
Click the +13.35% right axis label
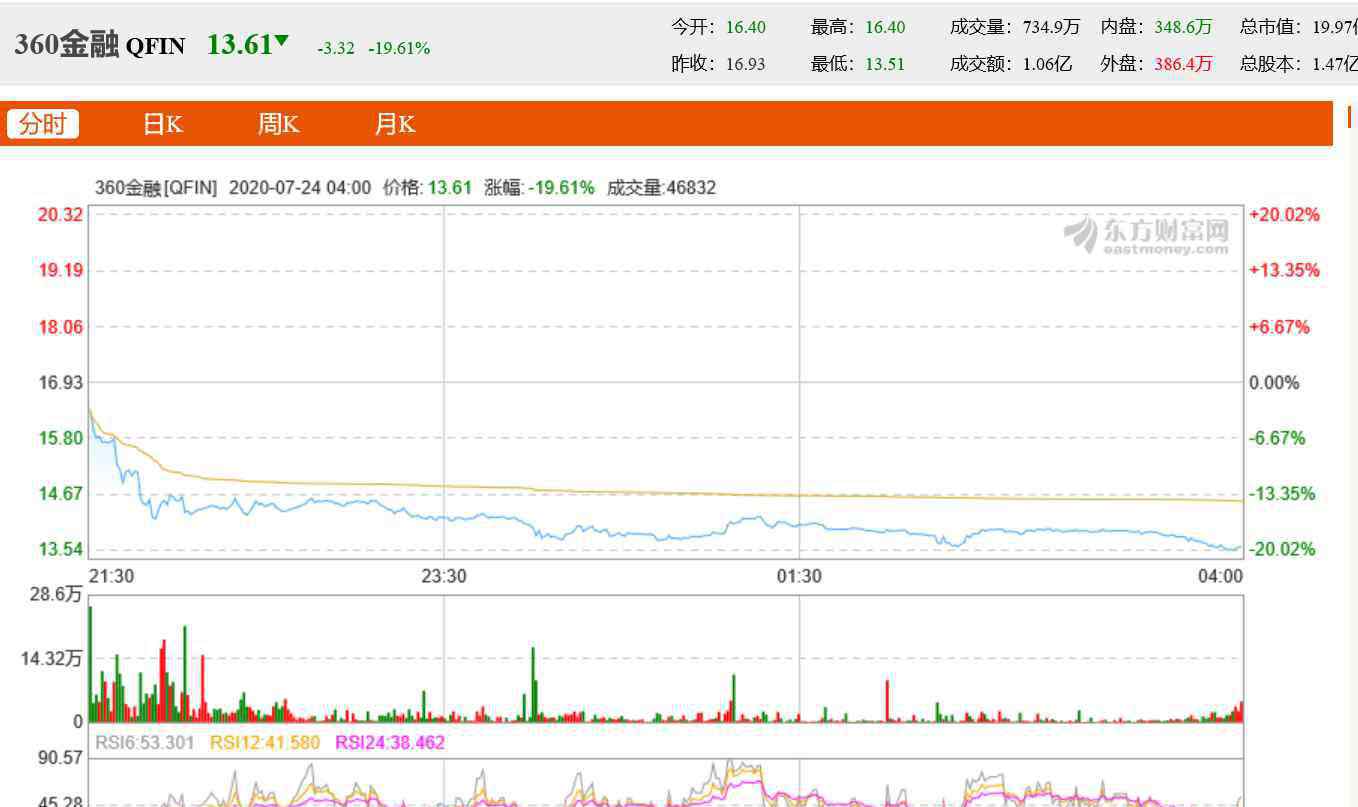(1284, 270)
